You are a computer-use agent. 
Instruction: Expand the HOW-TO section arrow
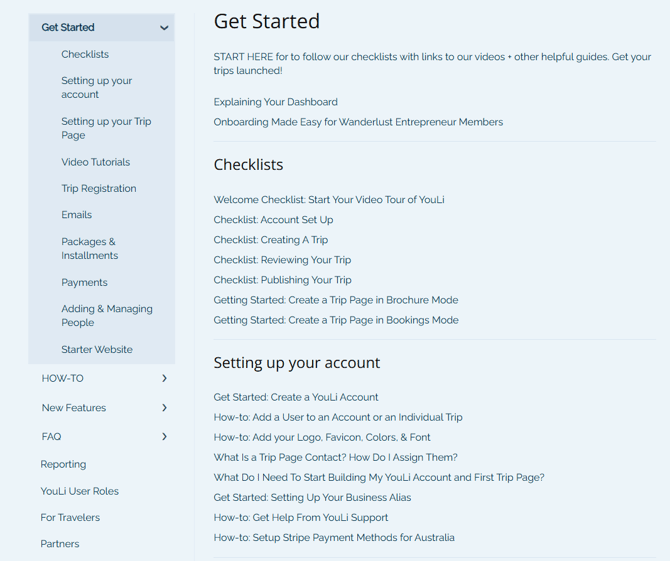coord(165,378)
